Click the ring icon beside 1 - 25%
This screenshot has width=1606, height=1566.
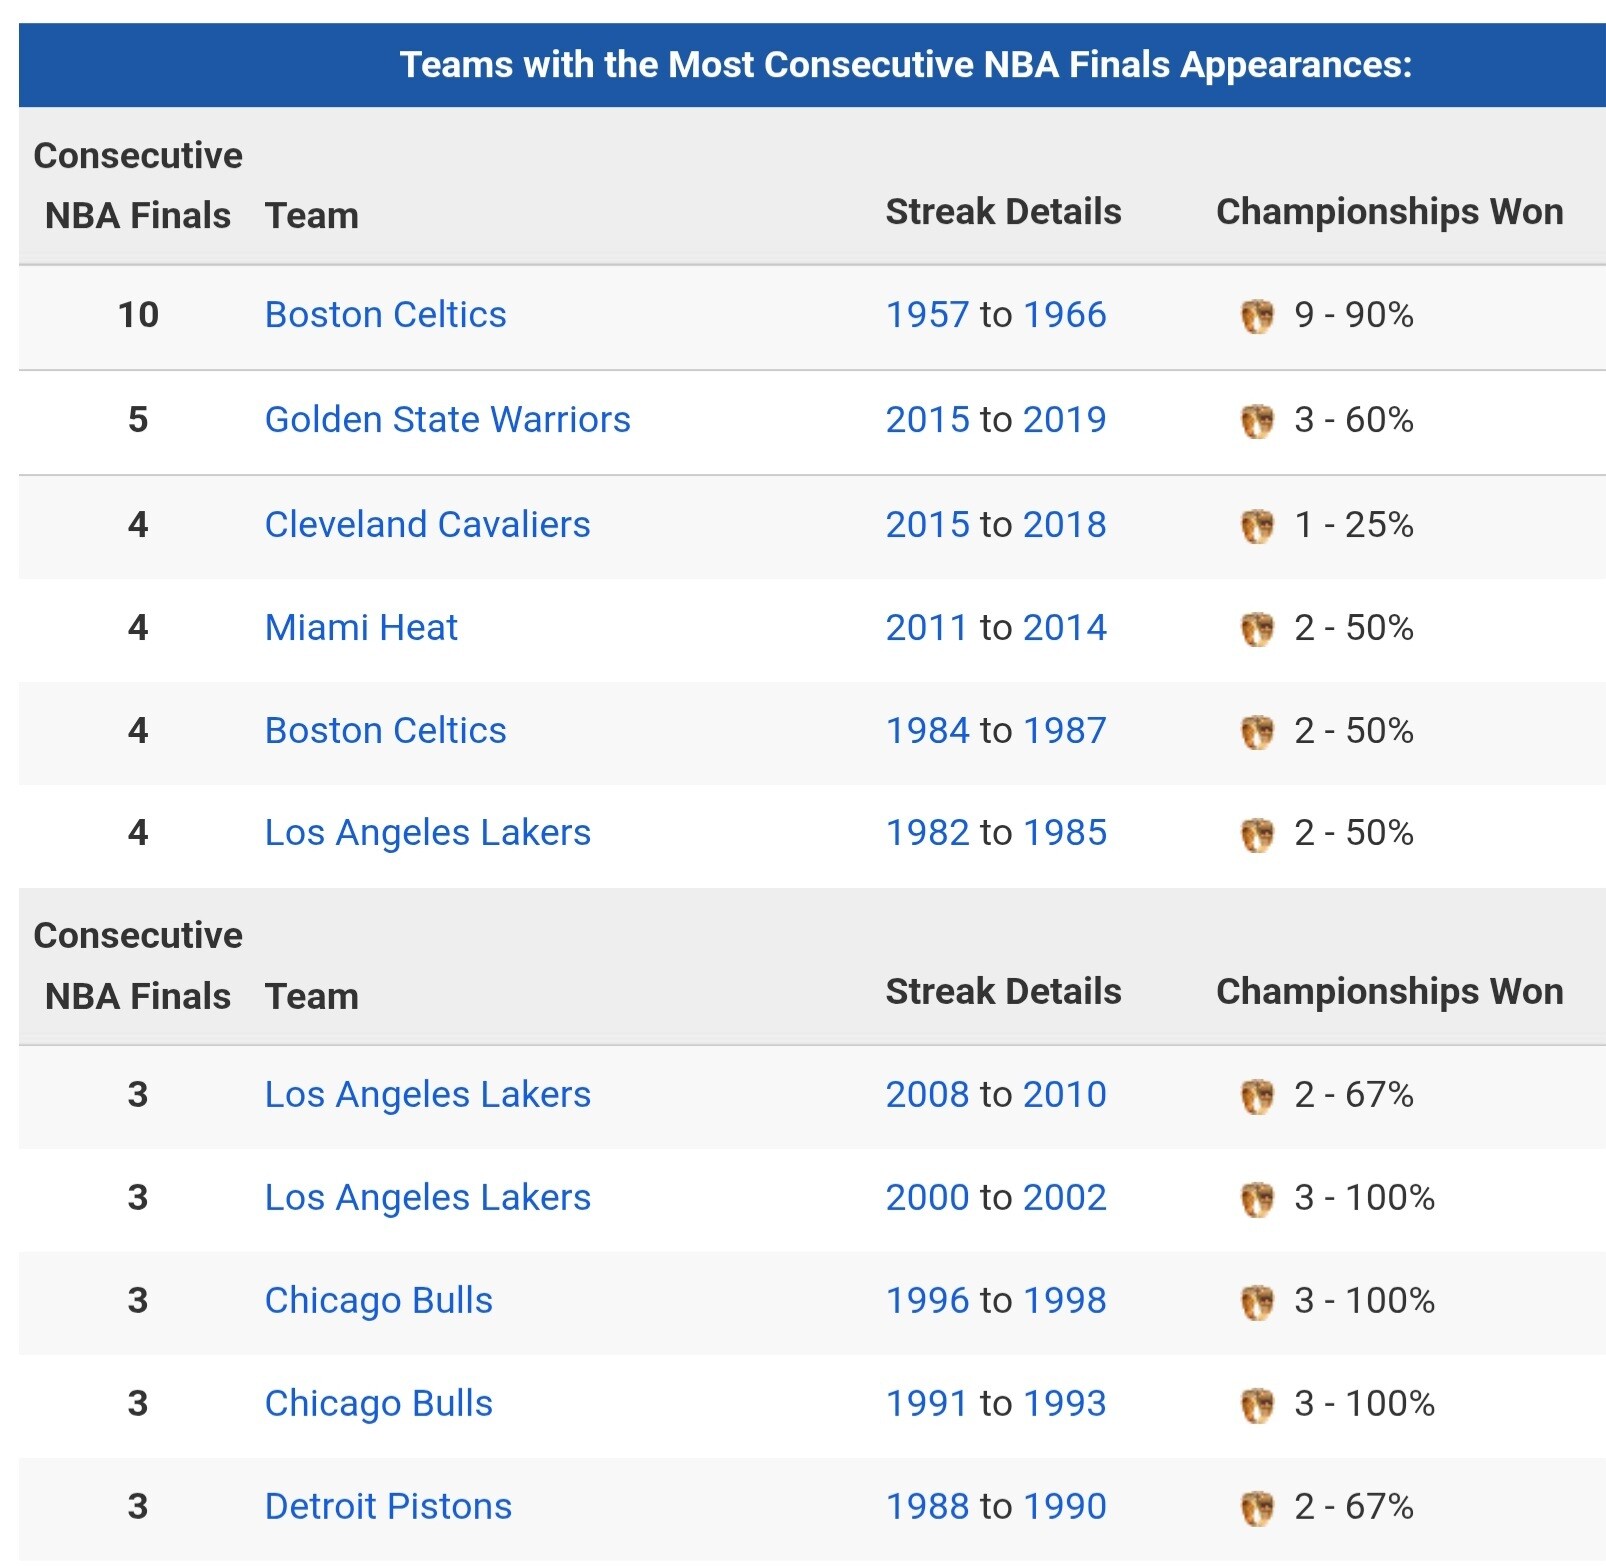point(1257,526)
